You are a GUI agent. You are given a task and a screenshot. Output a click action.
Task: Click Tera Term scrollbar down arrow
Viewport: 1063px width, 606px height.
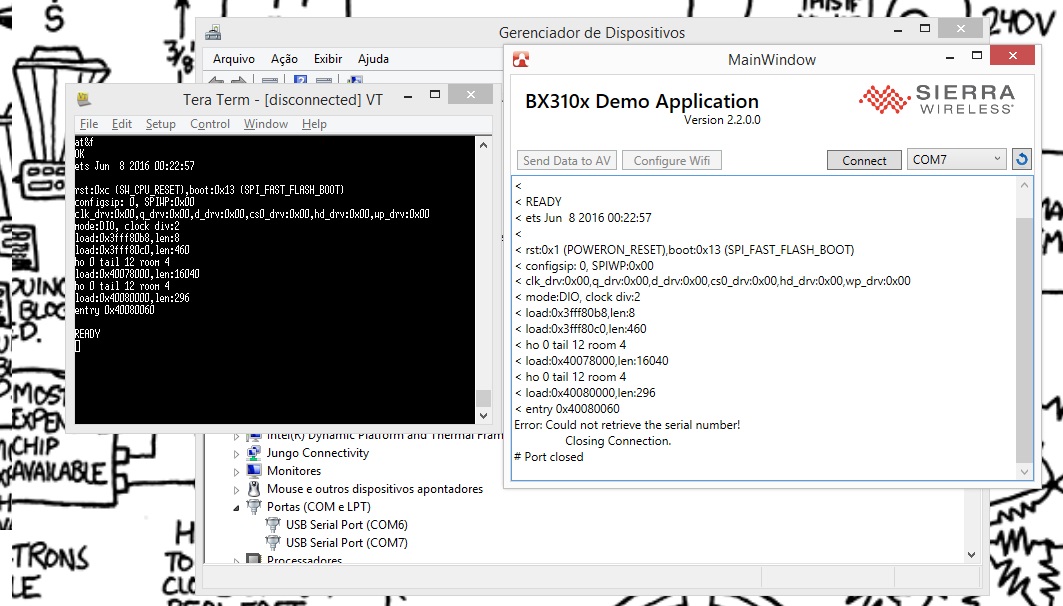483,416
